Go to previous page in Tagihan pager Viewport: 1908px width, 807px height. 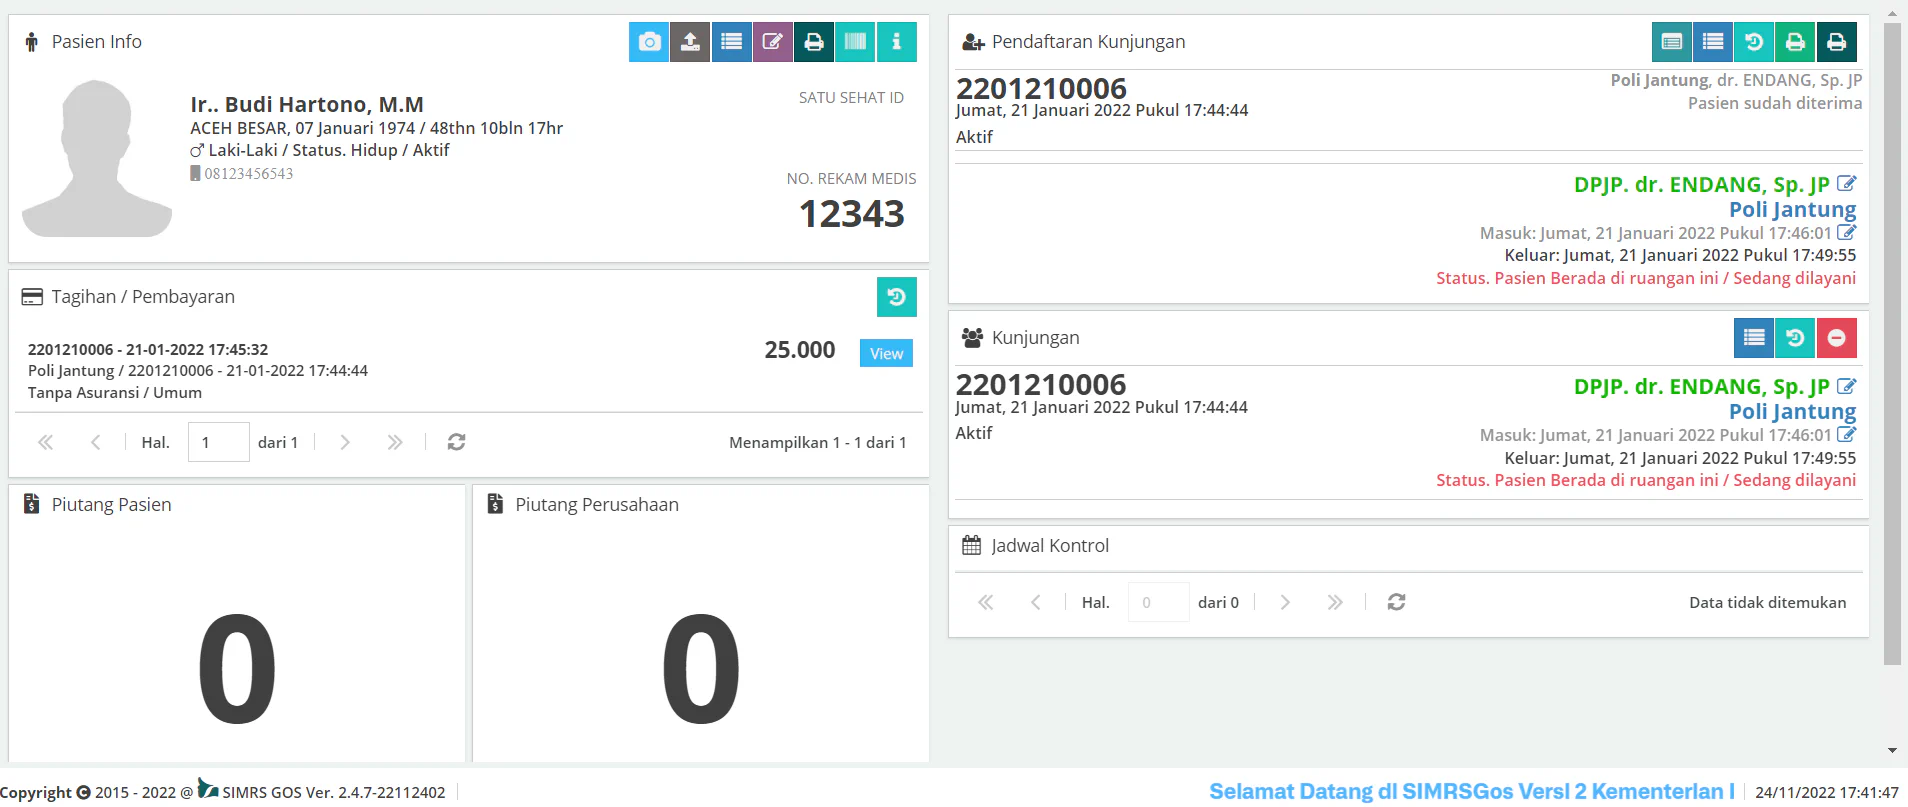[95, 442]
